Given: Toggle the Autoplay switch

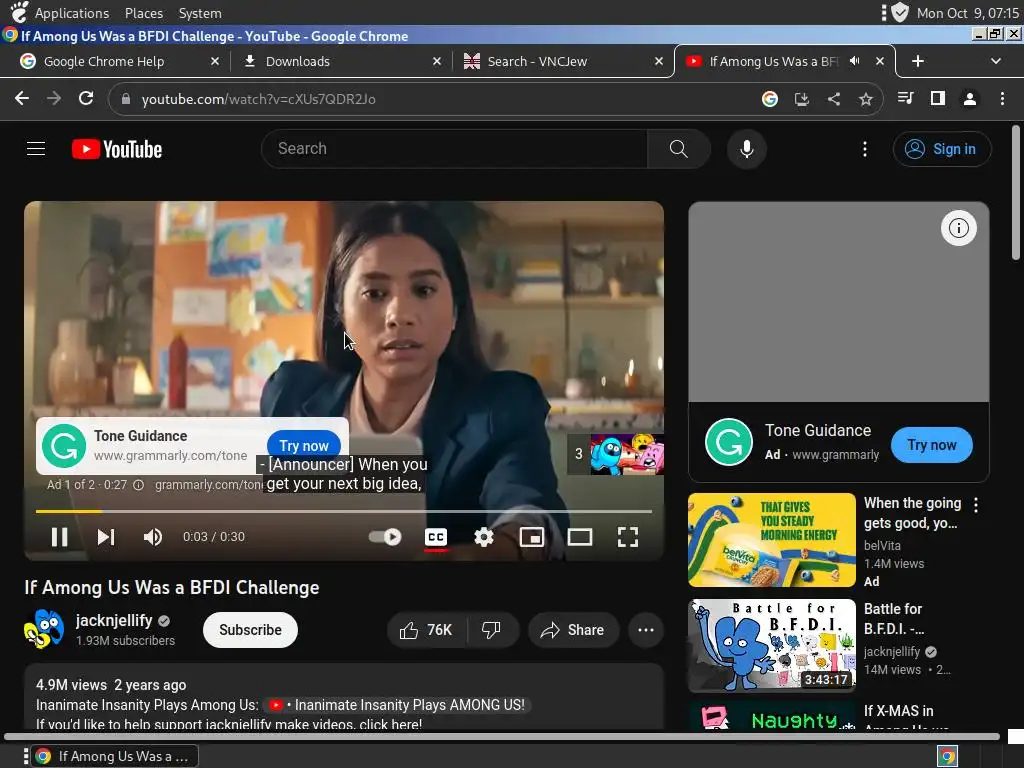Looking at the screenshot, I should (x=385, y=537).
